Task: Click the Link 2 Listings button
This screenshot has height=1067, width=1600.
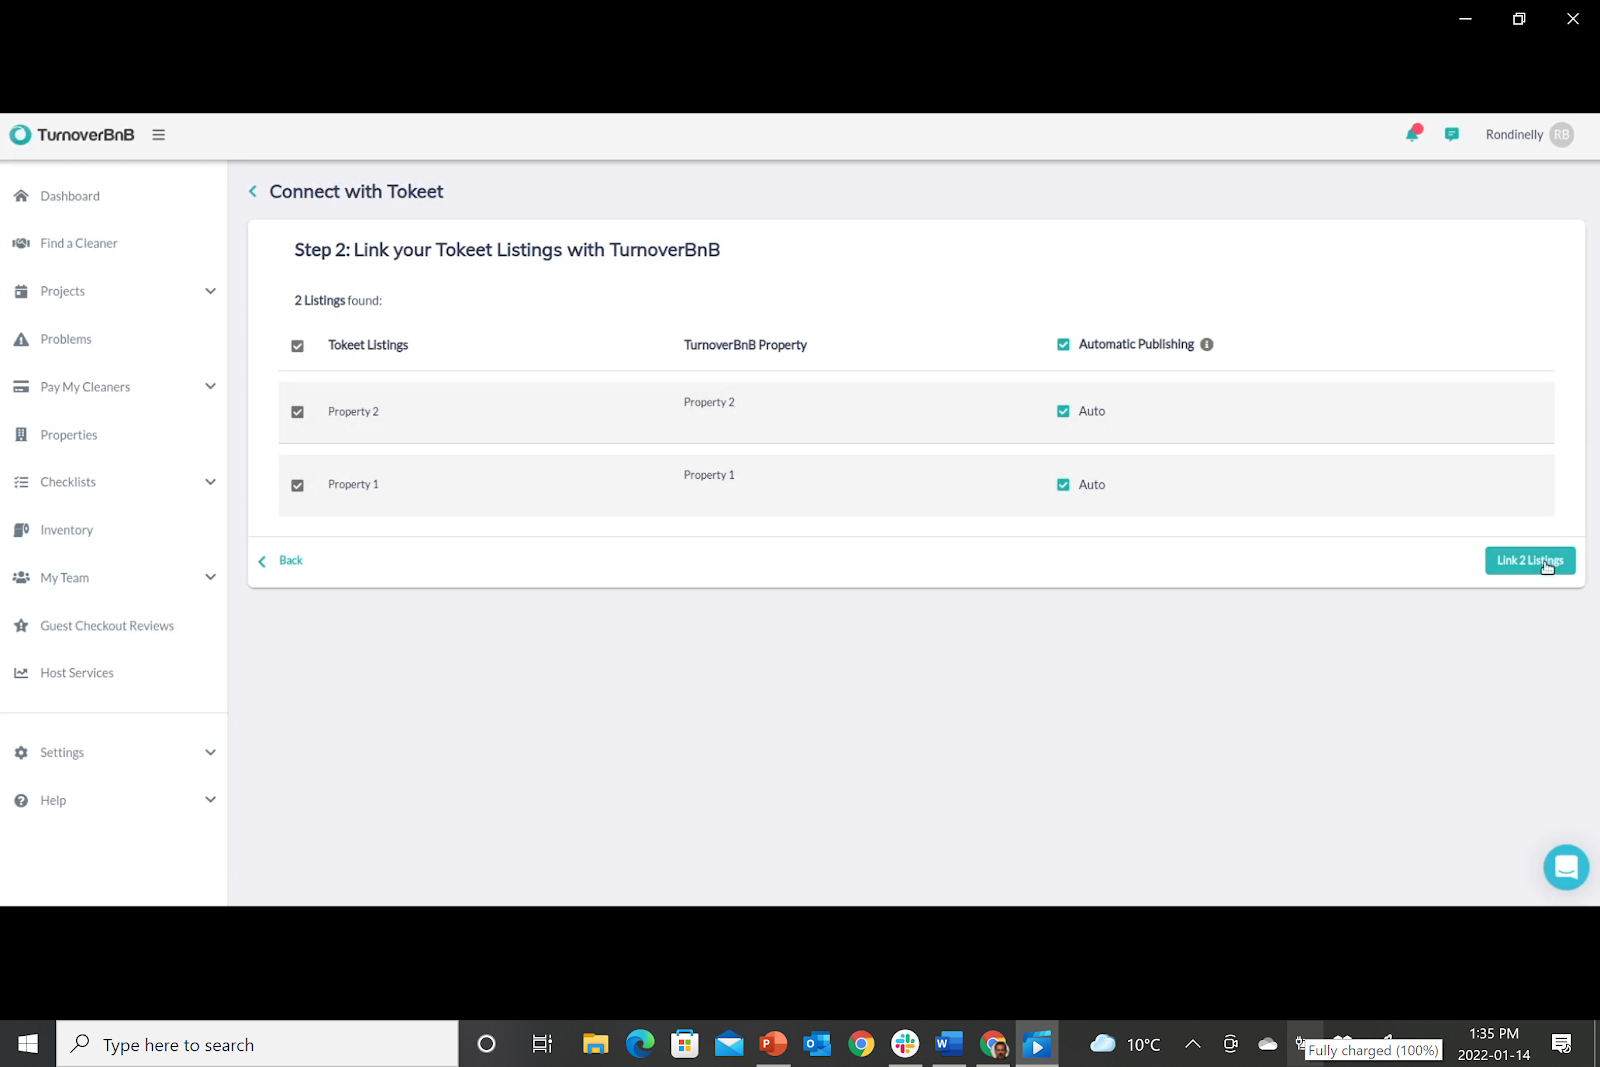Action: pos(1530,561)
